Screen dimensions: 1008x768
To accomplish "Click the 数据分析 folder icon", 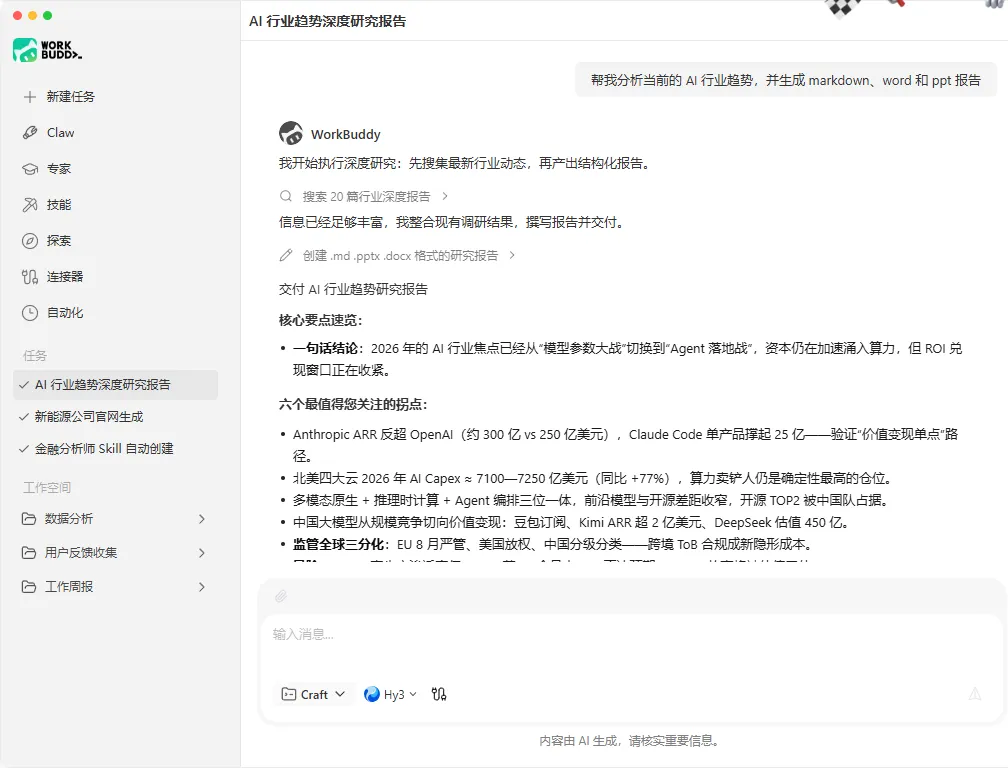I will [28, 519].
